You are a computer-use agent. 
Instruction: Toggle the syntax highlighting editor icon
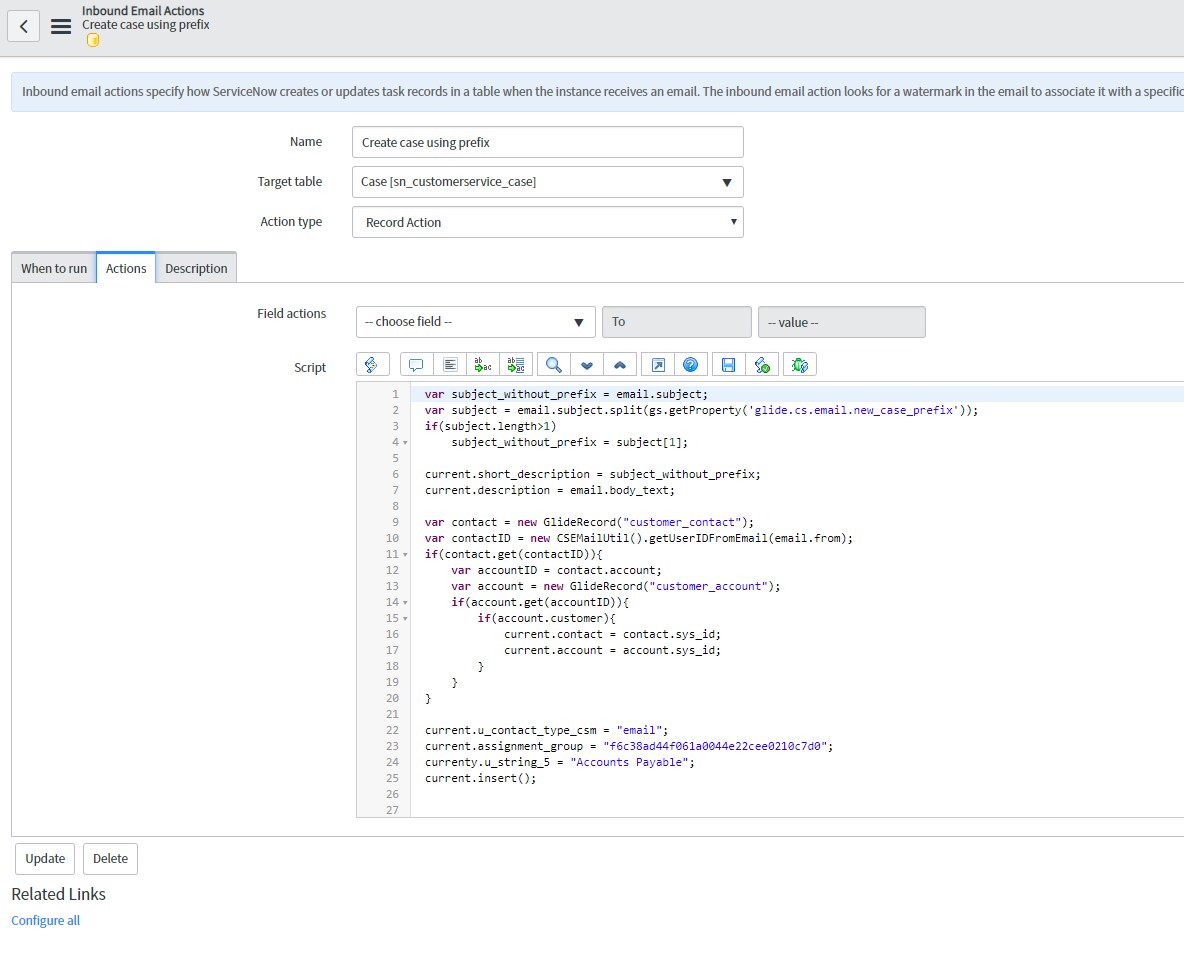(x=372, y=365)
